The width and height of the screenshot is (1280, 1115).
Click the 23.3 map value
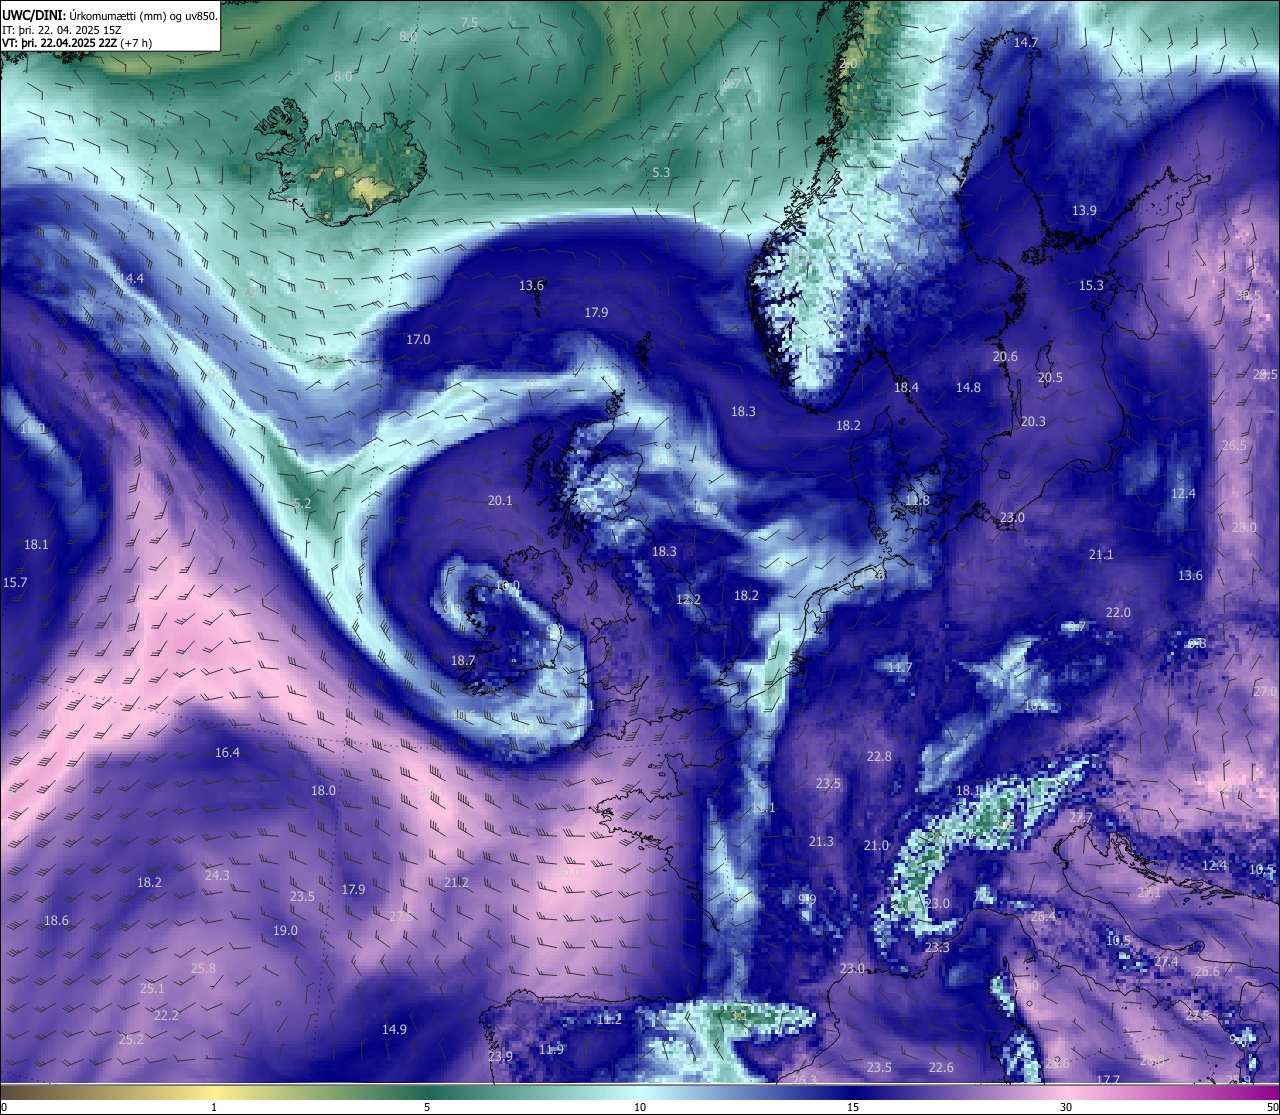point(937,947)
